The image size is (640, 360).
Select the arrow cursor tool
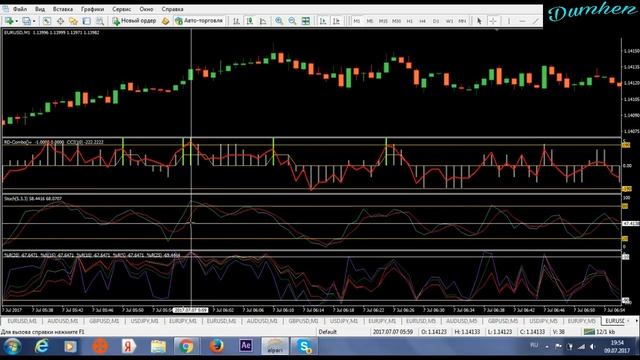tap(479, 21)
